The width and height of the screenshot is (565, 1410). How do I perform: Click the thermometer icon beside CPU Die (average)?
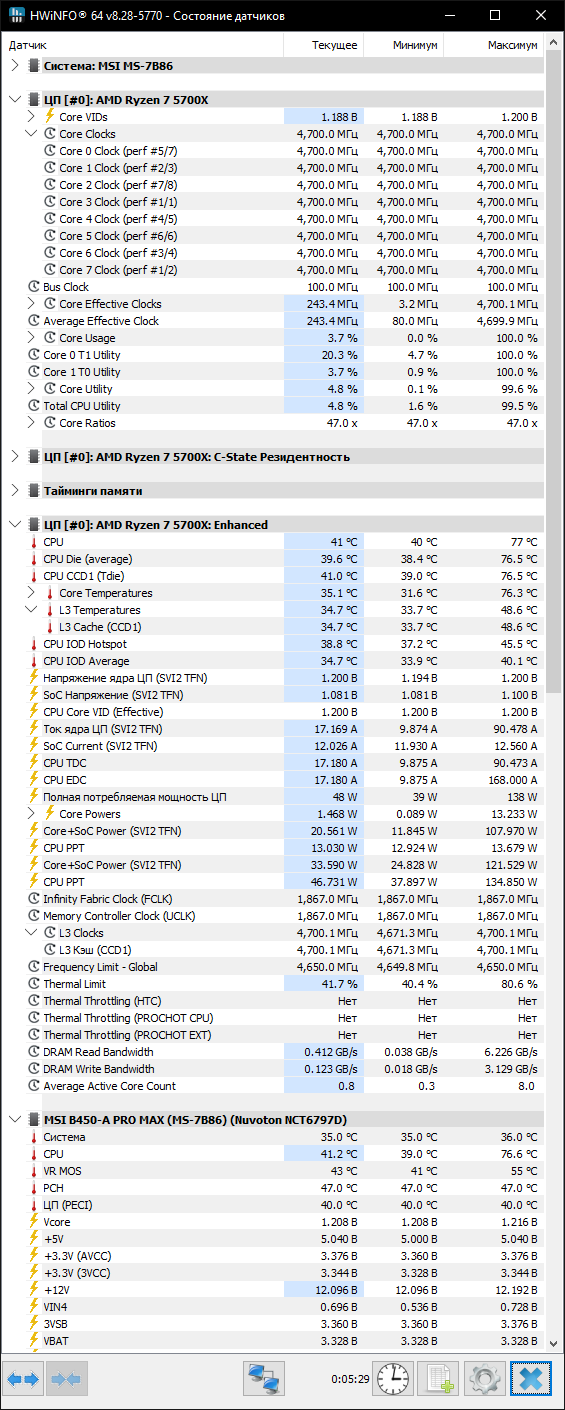34,559
